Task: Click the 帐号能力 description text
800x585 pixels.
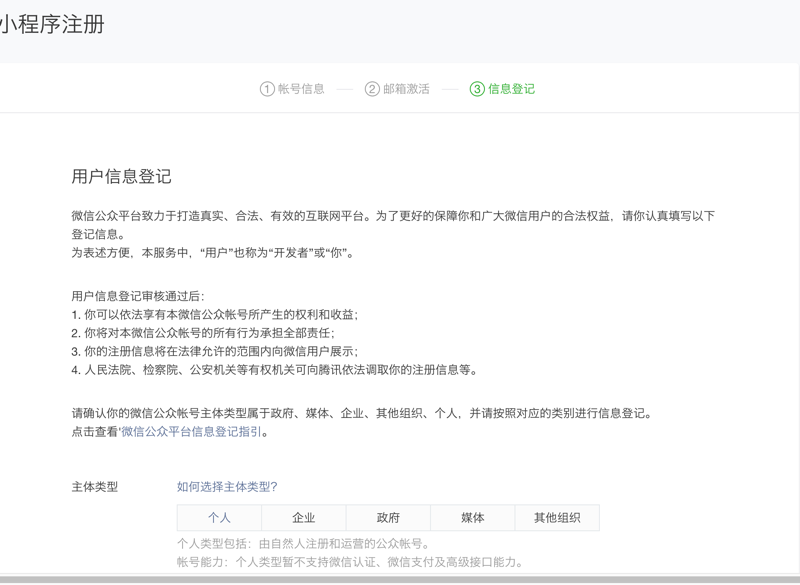Action: coord(351,562)
